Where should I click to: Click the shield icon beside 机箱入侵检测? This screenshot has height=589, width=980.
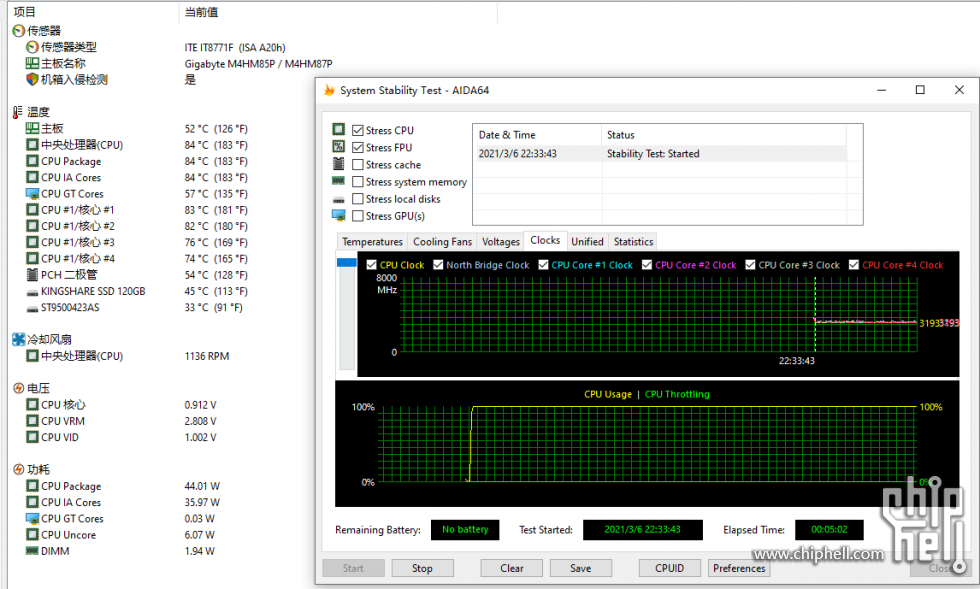[32, 79]
